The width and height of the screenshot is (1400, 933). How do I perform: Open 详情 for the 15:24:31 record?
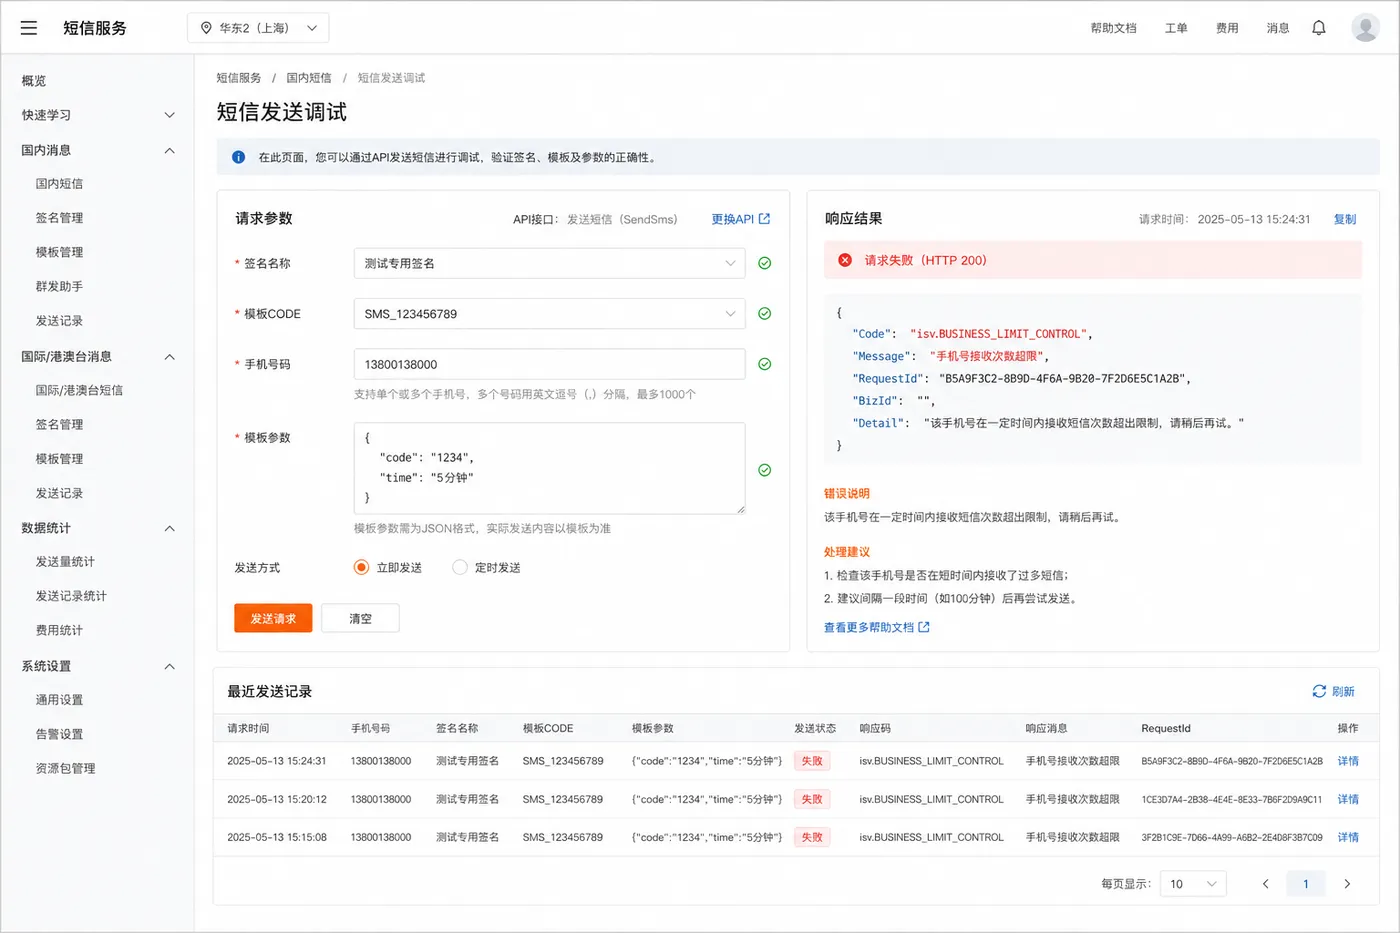coord(1348,761)
